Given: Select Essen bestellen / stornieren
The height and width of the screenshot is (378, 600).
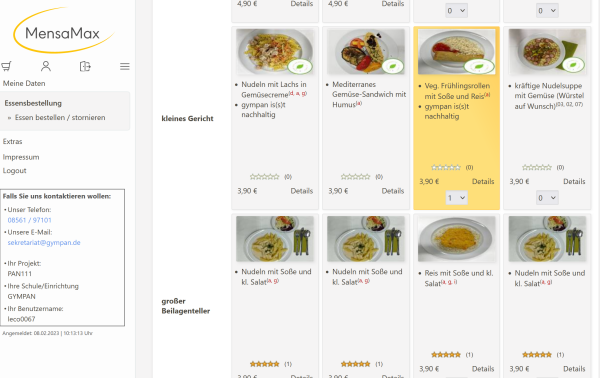Looking at the screenshot, I should pos(60,117).
